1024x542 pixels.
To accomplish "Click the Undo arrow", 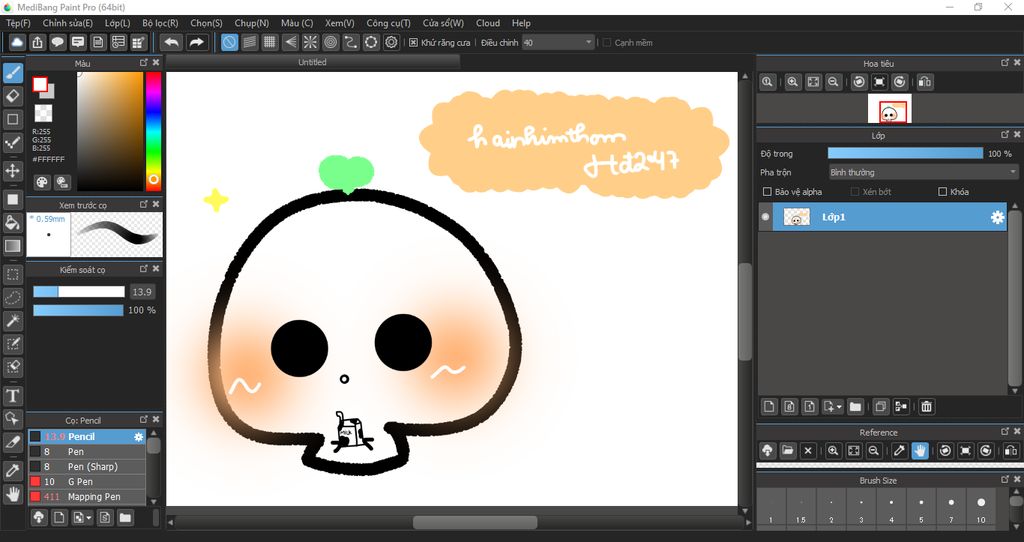I will (172, 42).
